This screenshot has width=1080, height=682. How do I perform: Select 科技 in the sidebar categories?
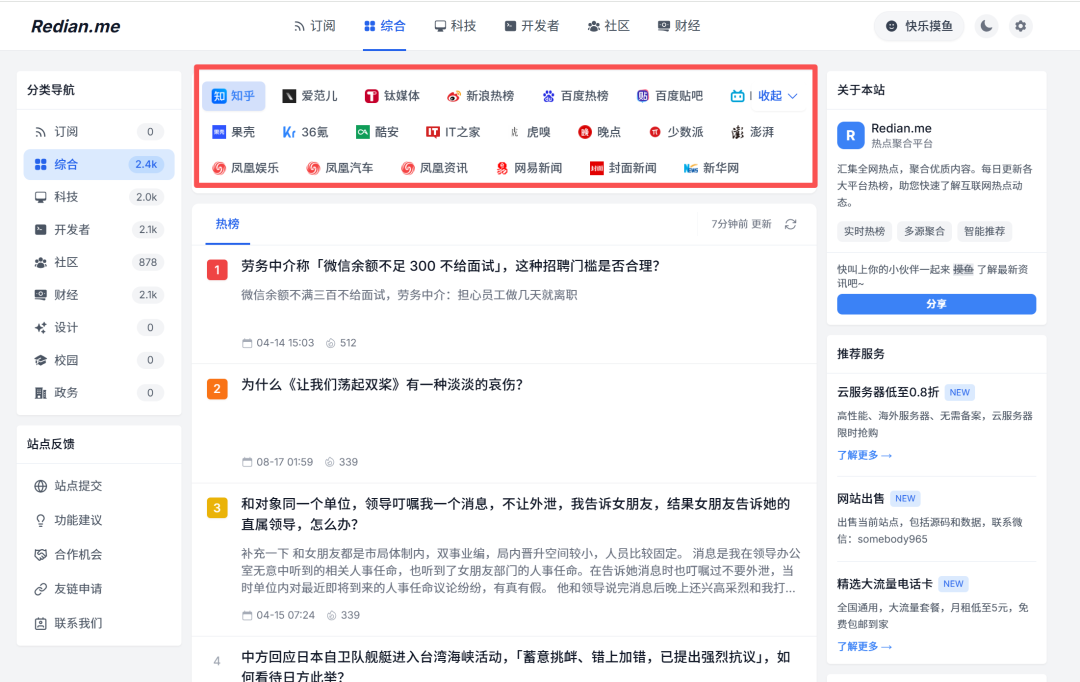98,197
